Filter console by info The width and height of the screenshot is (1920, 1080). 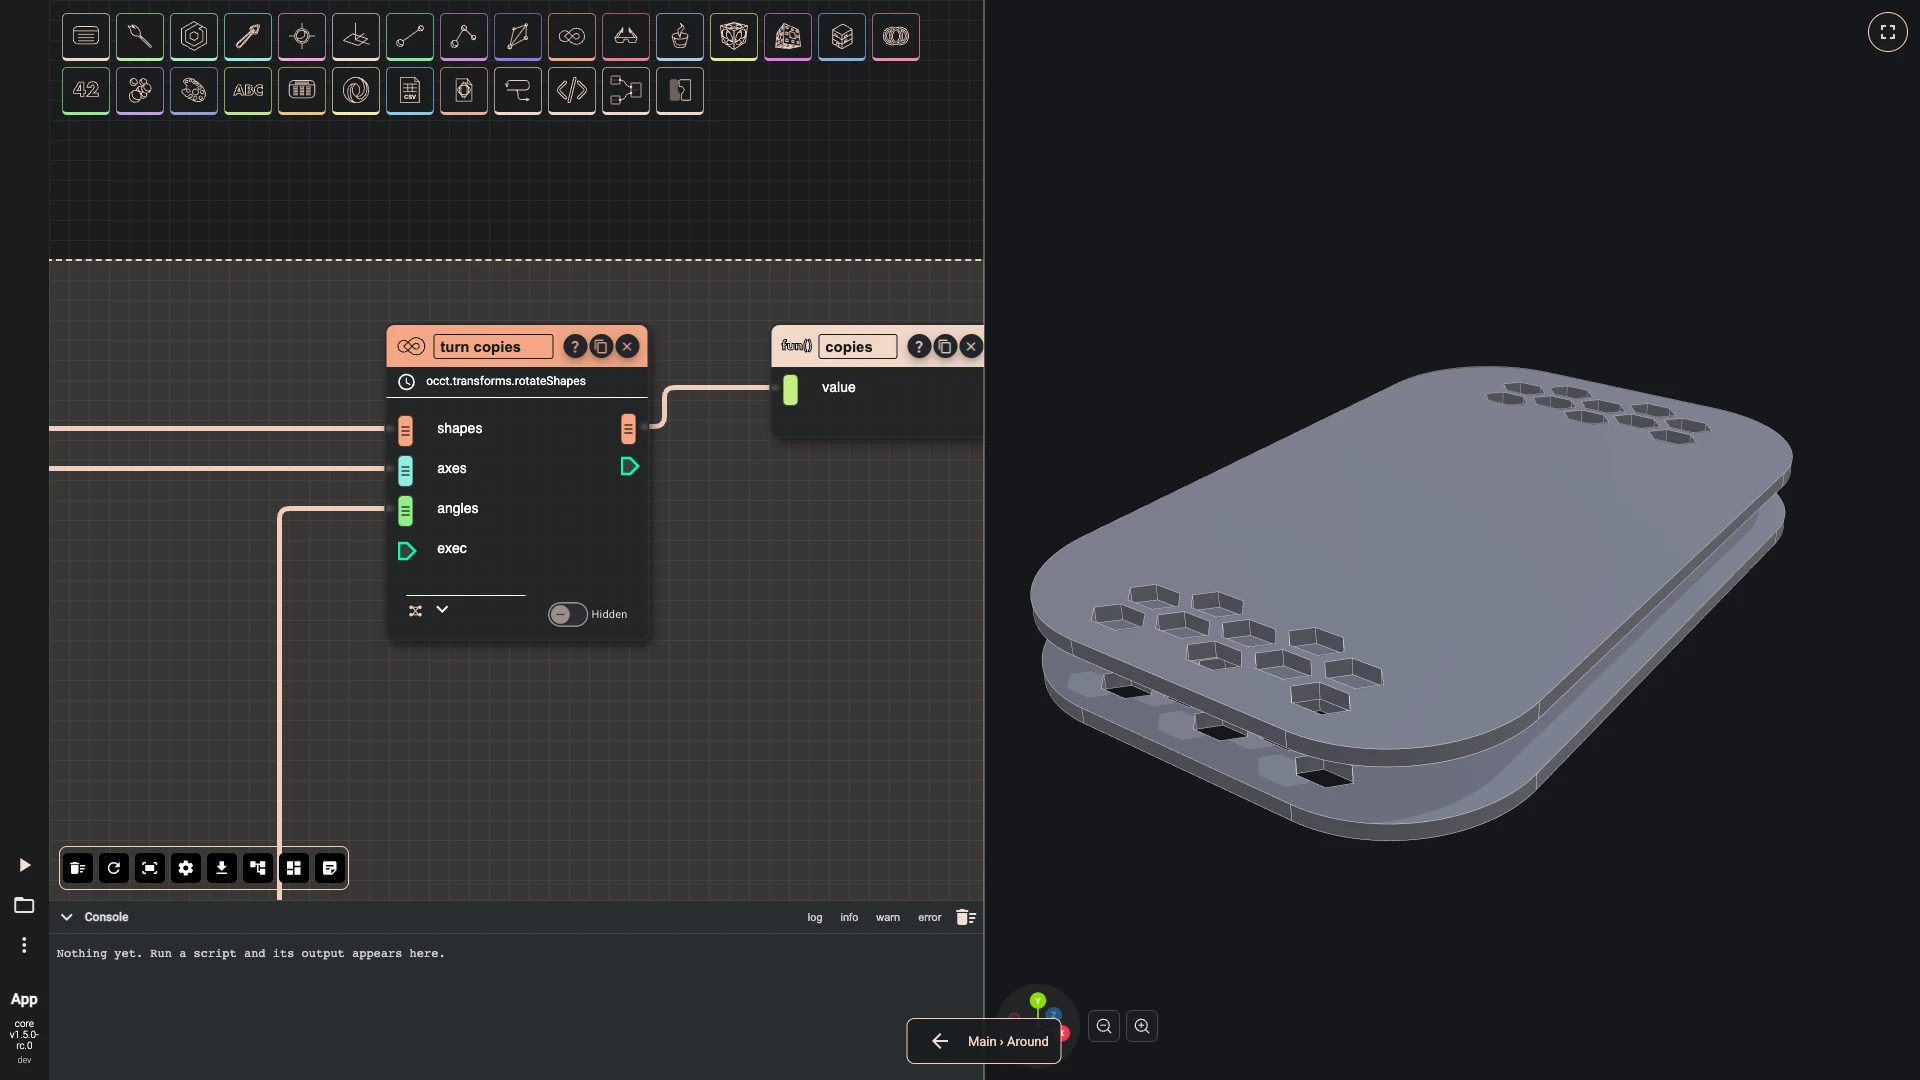pos(849,917)
